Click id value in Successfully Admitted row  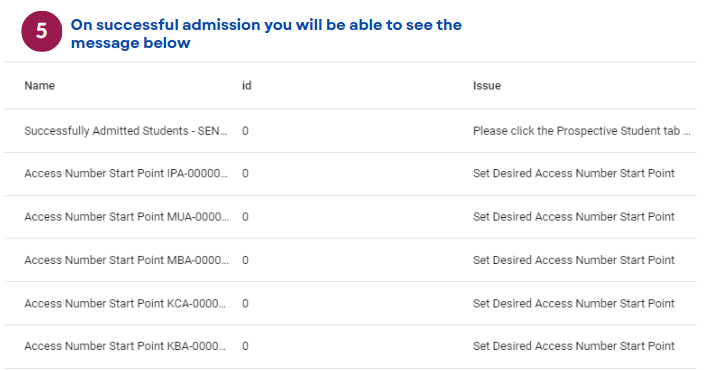coord(245,131)
